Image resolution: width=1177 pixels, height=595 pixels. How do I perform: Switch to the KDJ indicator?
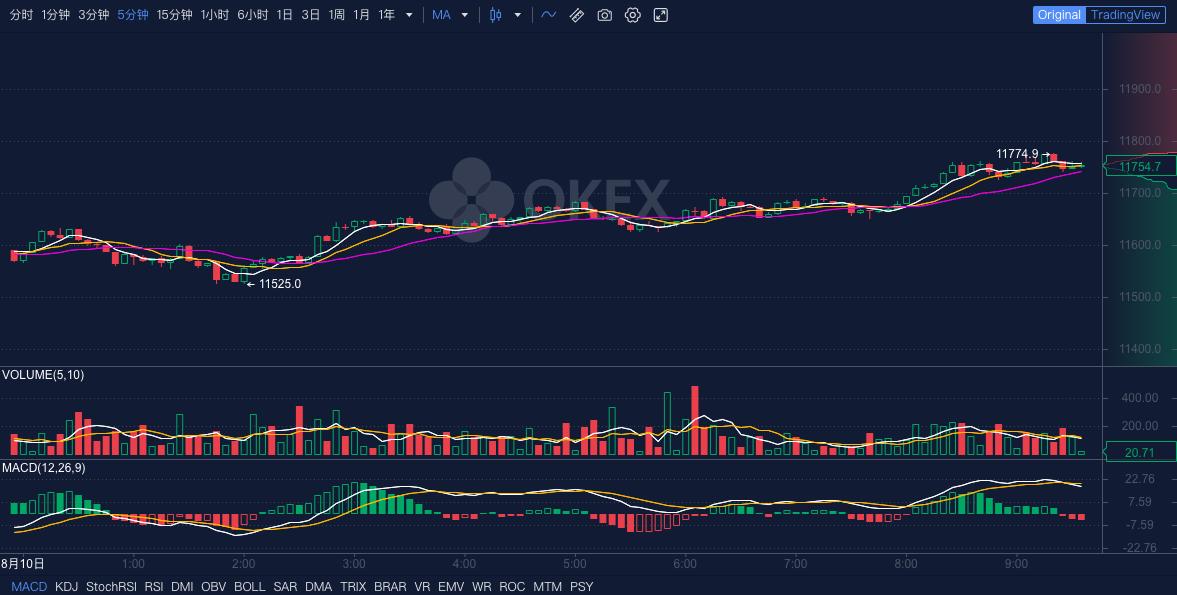coord(66,587)
